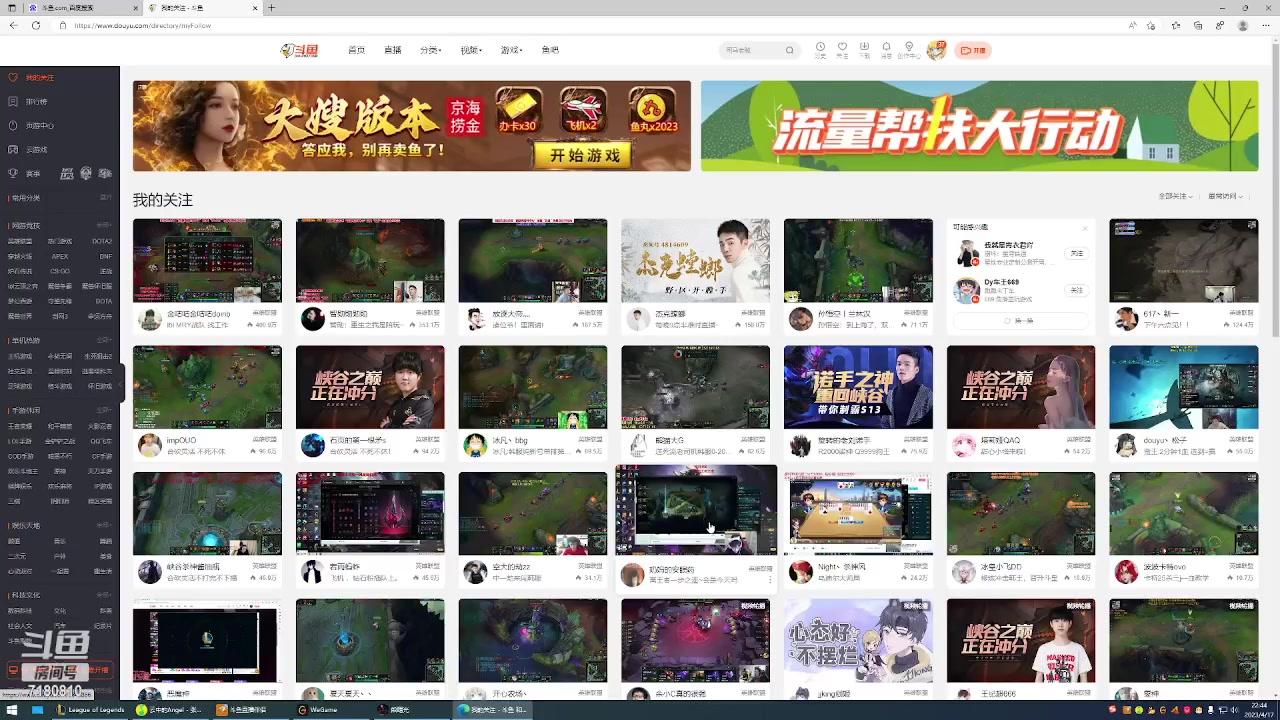Click the 开播 start-streaming button
The width and height of the screenshot is (1280, 720).
pos(973,50)
